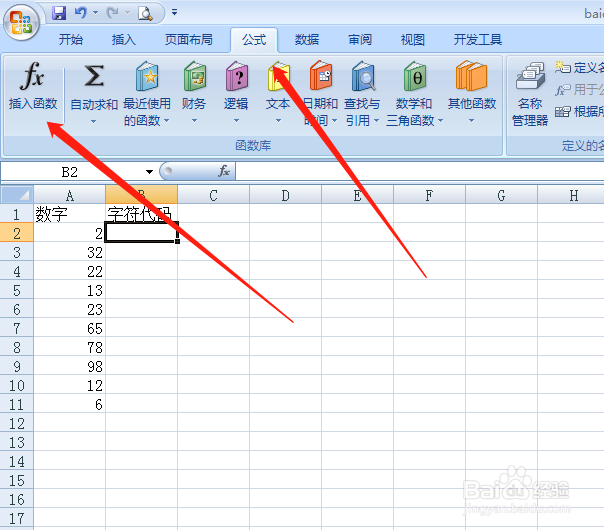The image size is (604, 530).
Task: Open the 开发工具 tab
Action: point(478,39)
